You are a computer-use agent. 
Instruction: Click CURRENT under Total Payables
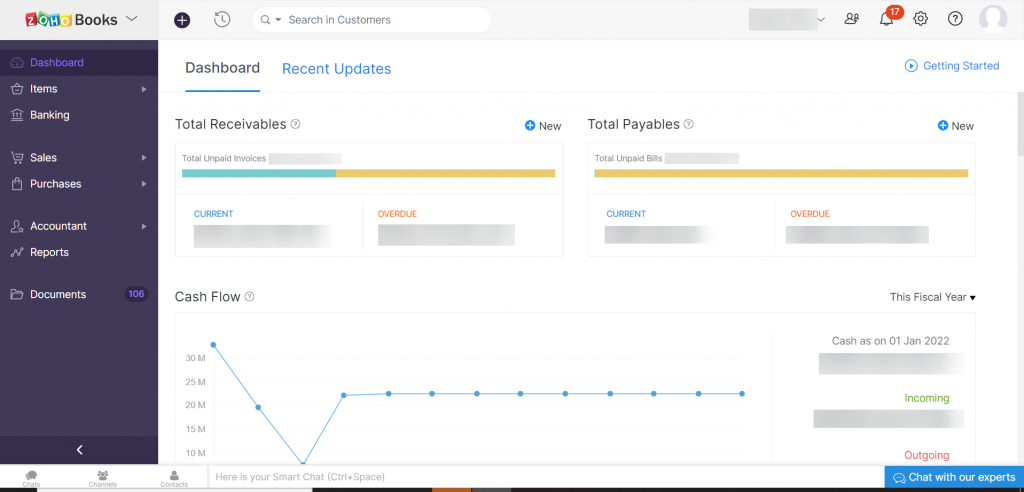tap(626, 214)
